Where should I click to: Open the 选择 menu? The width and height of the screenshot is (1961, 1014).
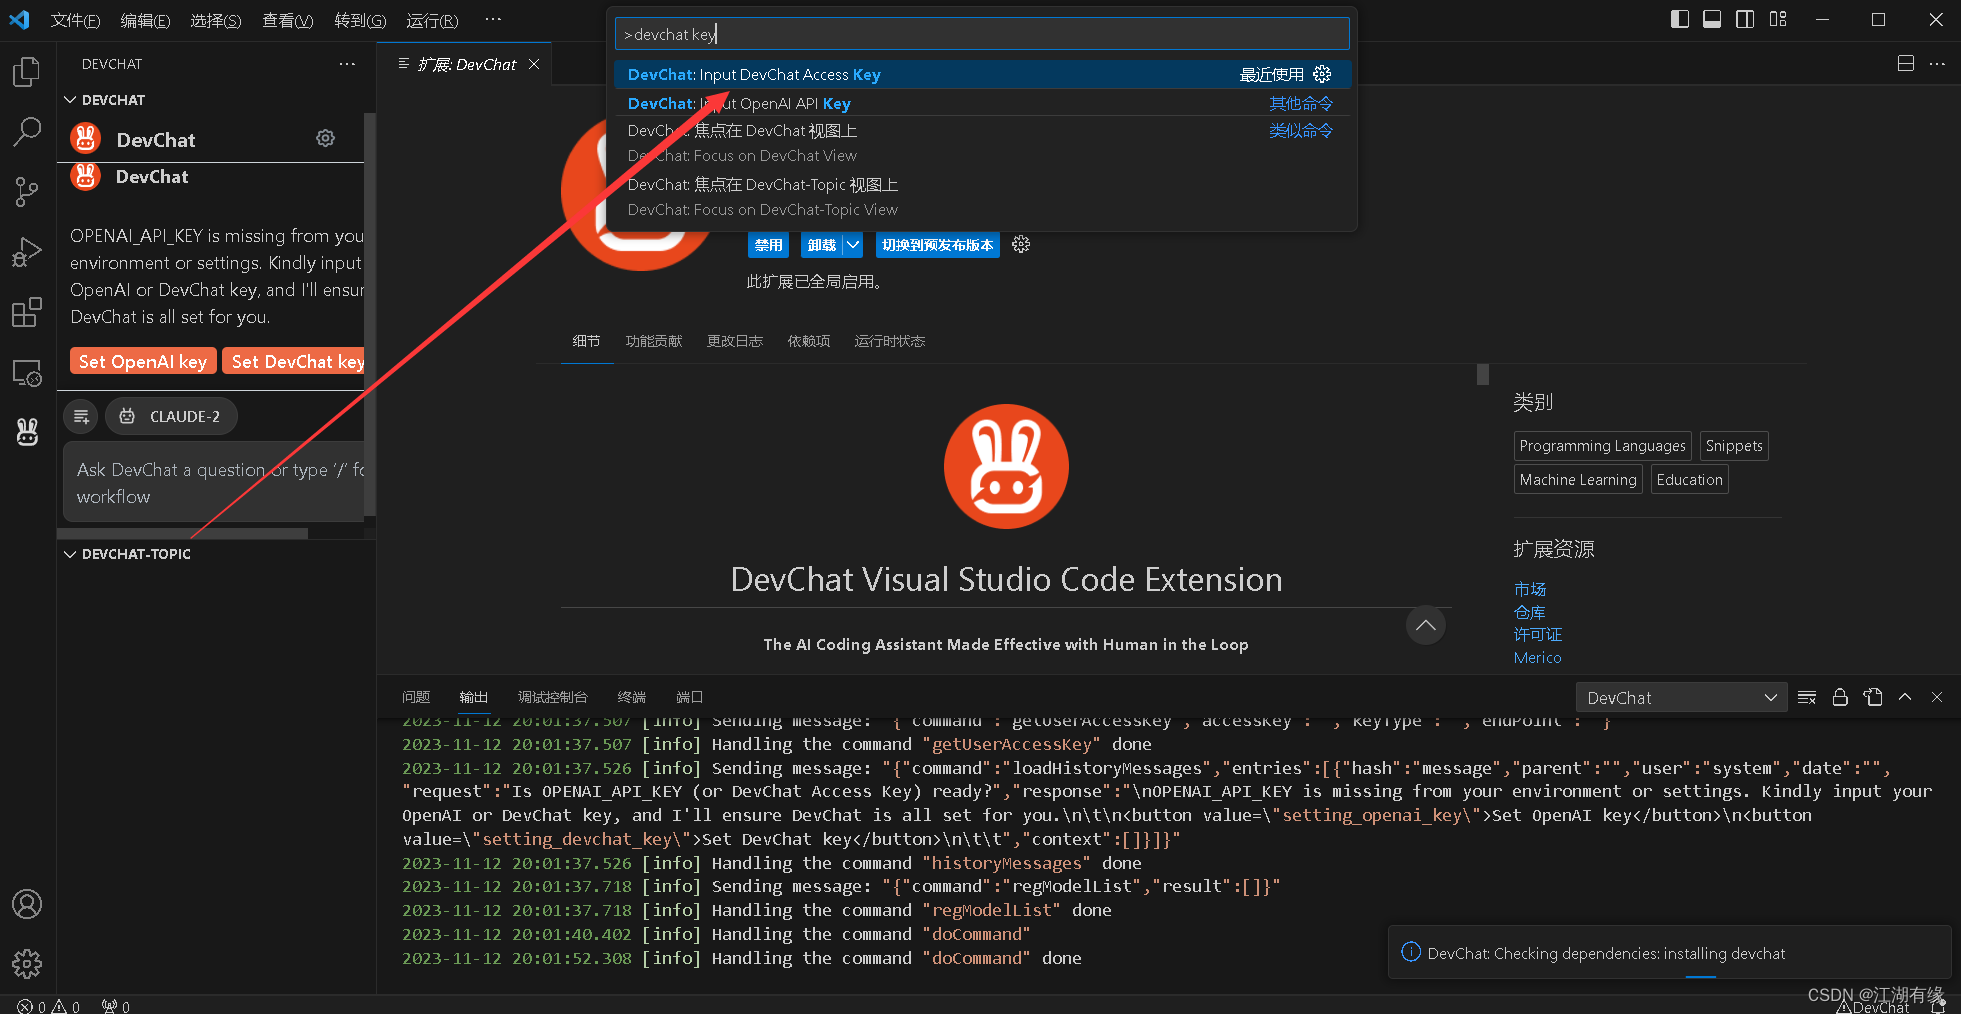coord(215,20)
